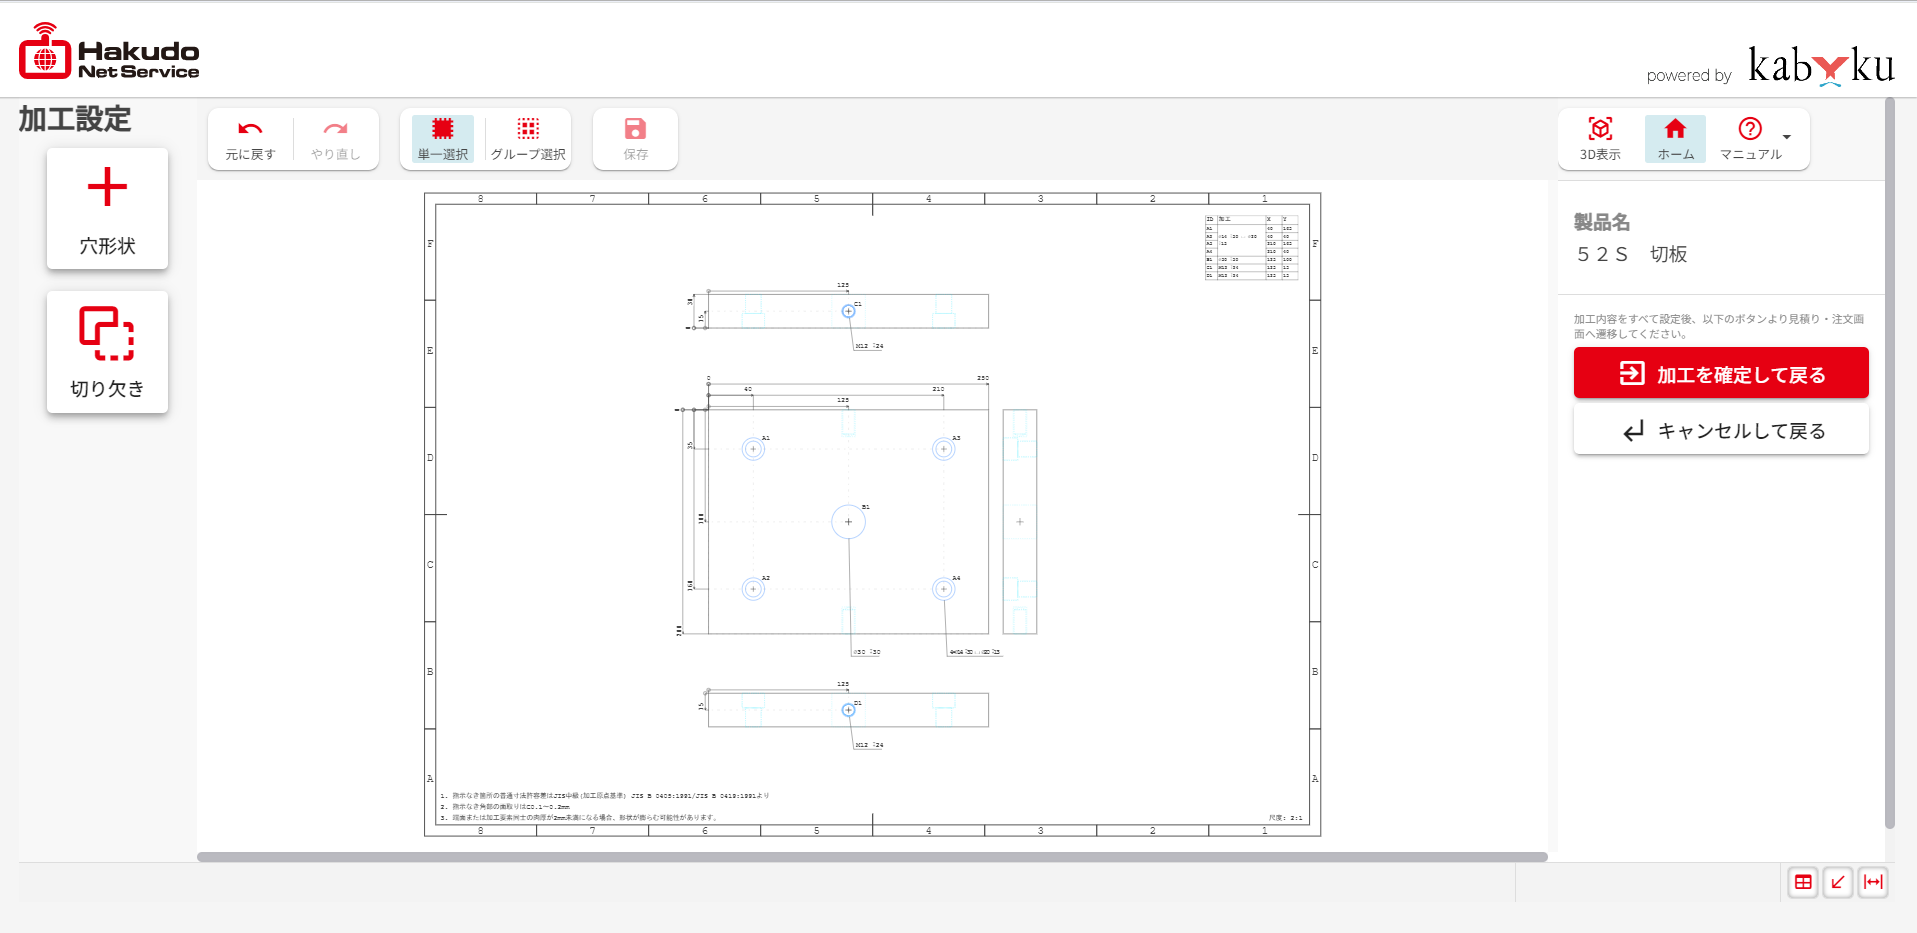Click the redo (やり直し) icon
This screenshot has width=1917, height=933.
coord(335,130)
